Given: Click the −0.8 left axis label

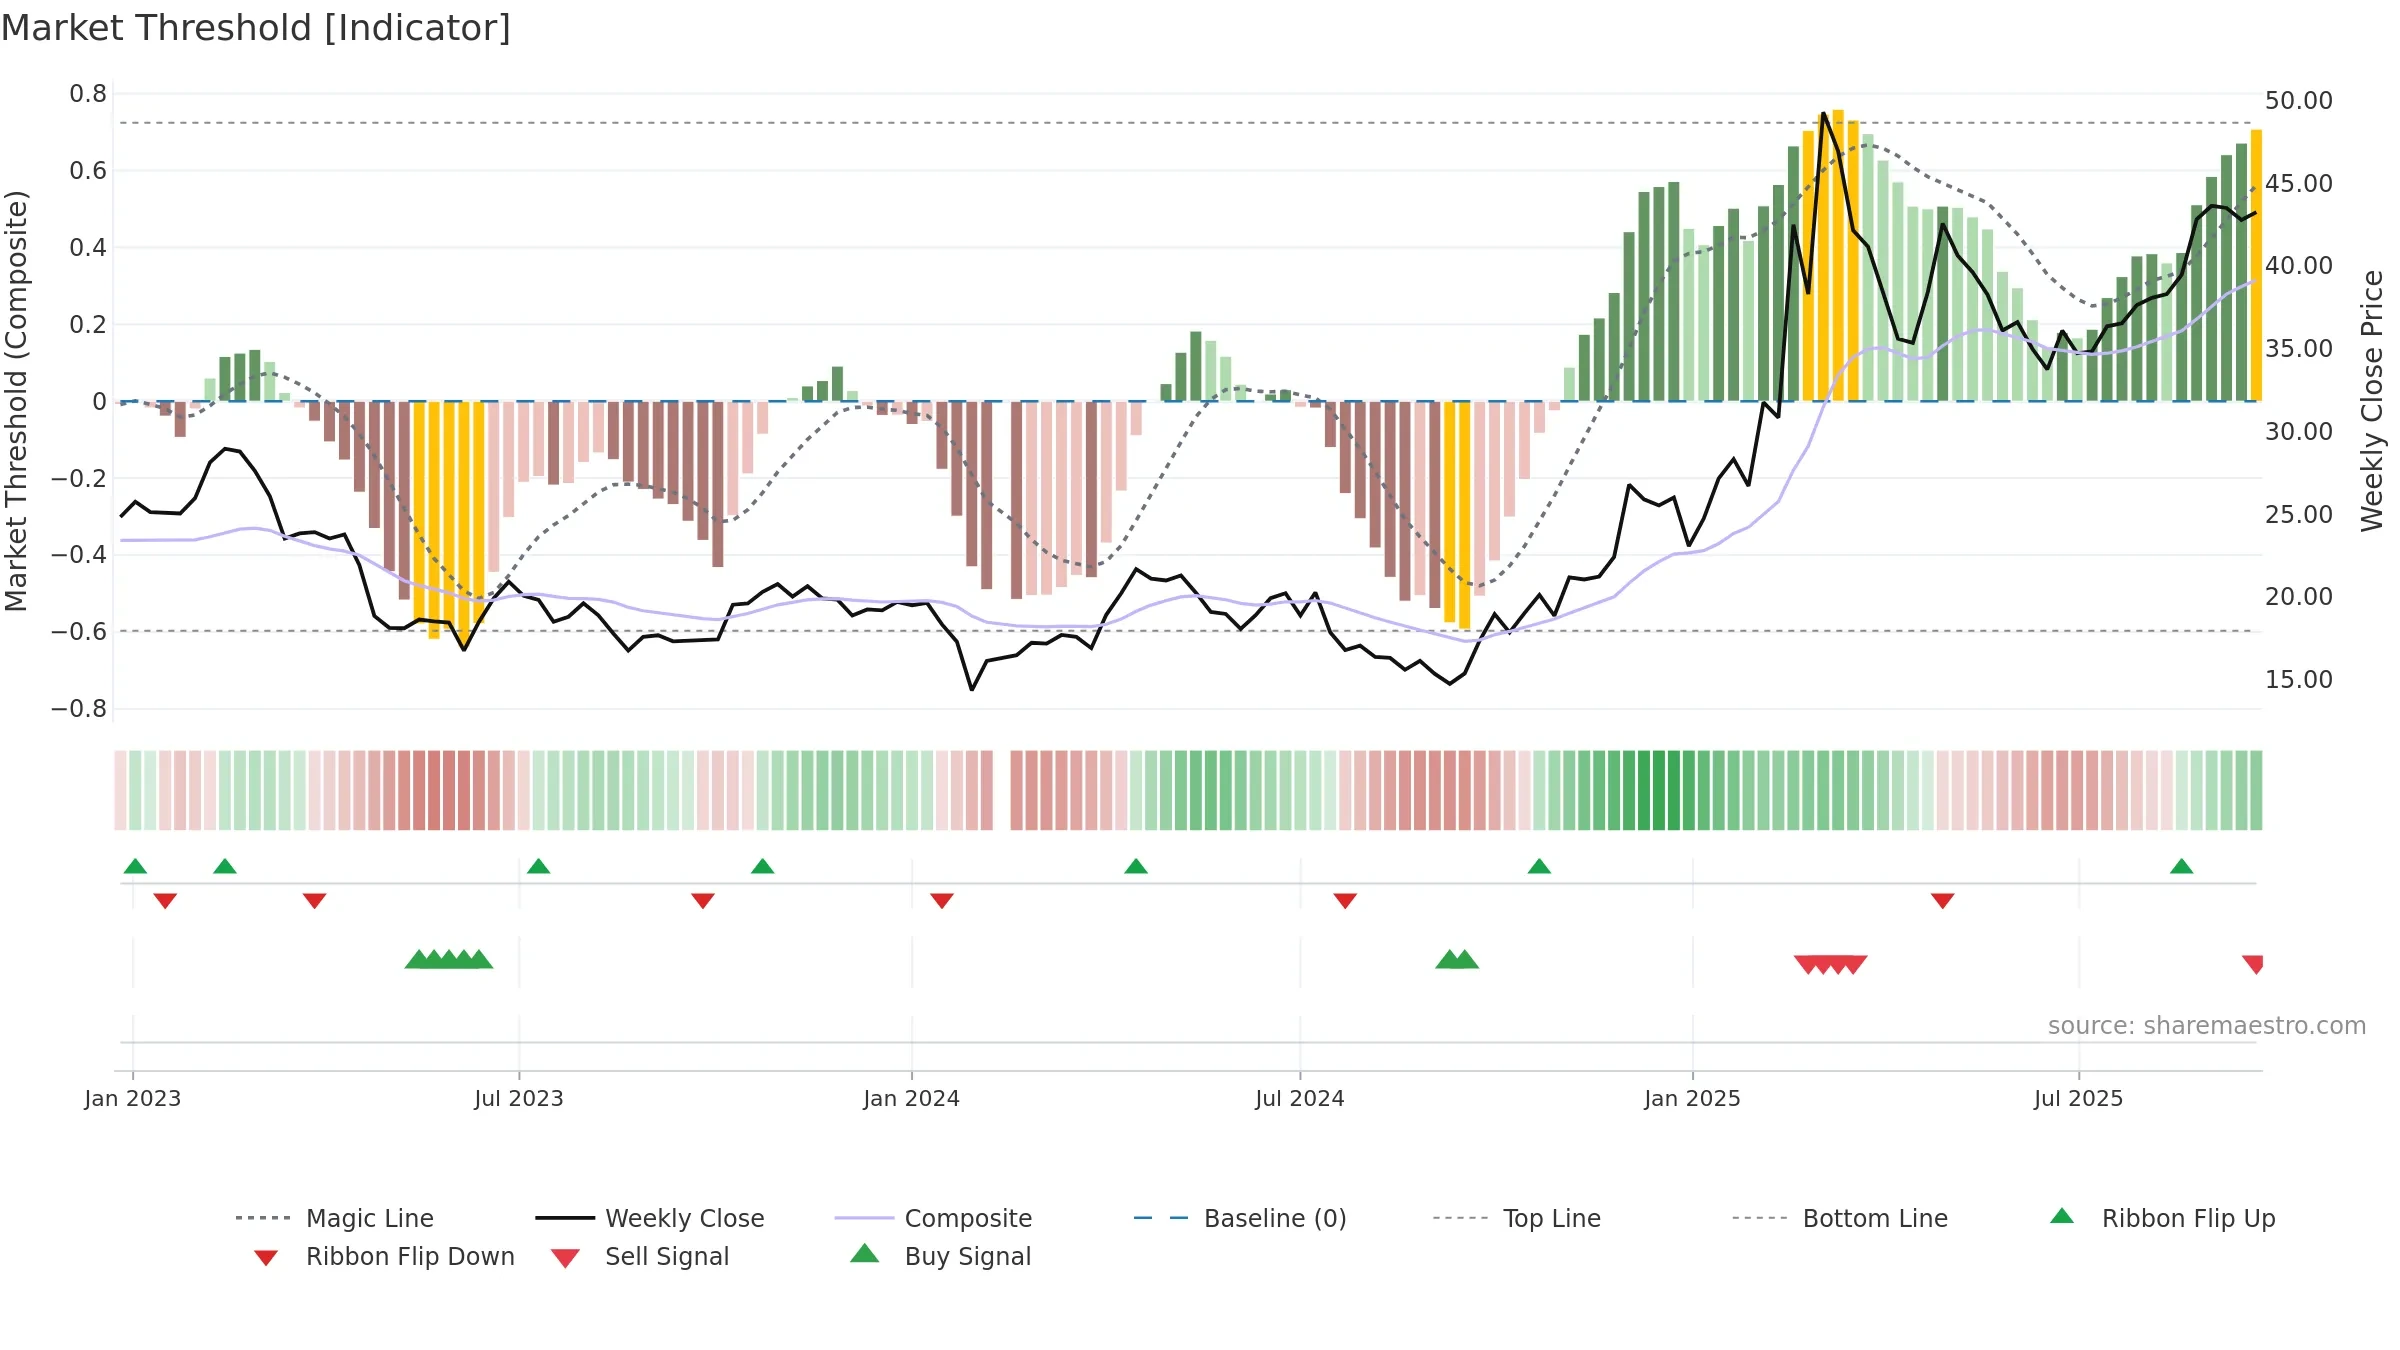Looking at the screenshot, I should [79, 709].
